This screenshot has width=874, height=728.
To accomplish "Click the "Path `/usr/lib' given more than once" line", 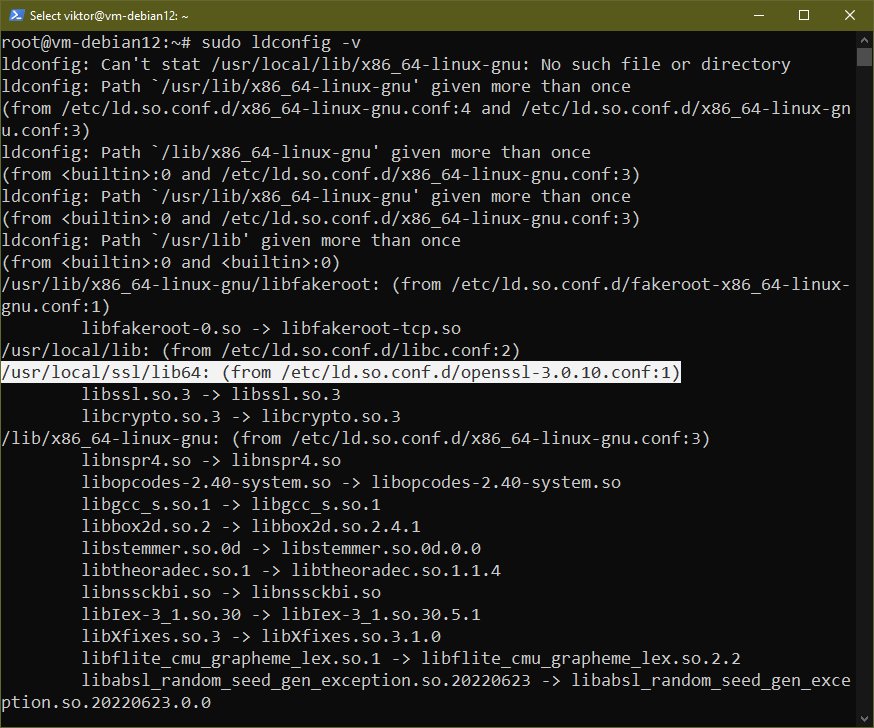I will click(x=231, y=240).
